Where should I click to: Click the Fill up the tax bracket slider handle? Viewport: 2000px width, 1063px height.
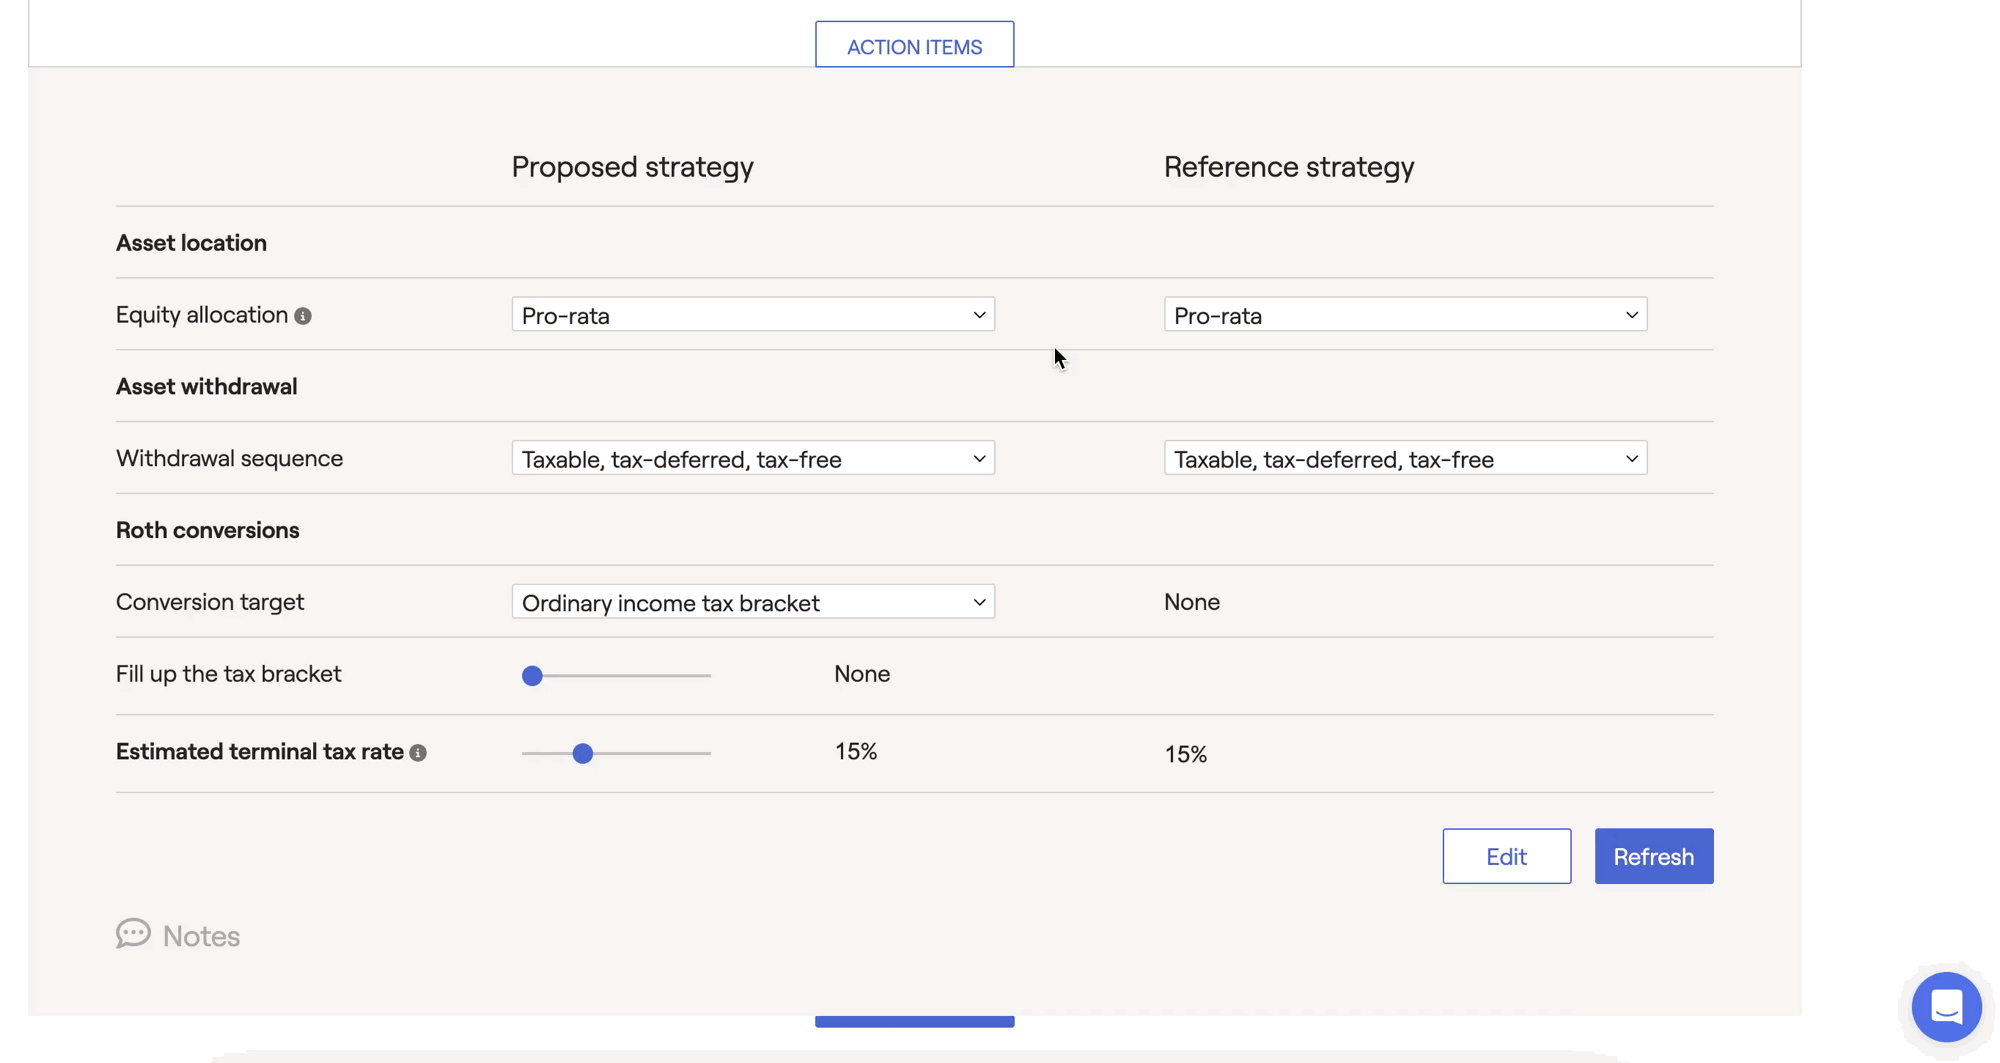pos(533,676)
